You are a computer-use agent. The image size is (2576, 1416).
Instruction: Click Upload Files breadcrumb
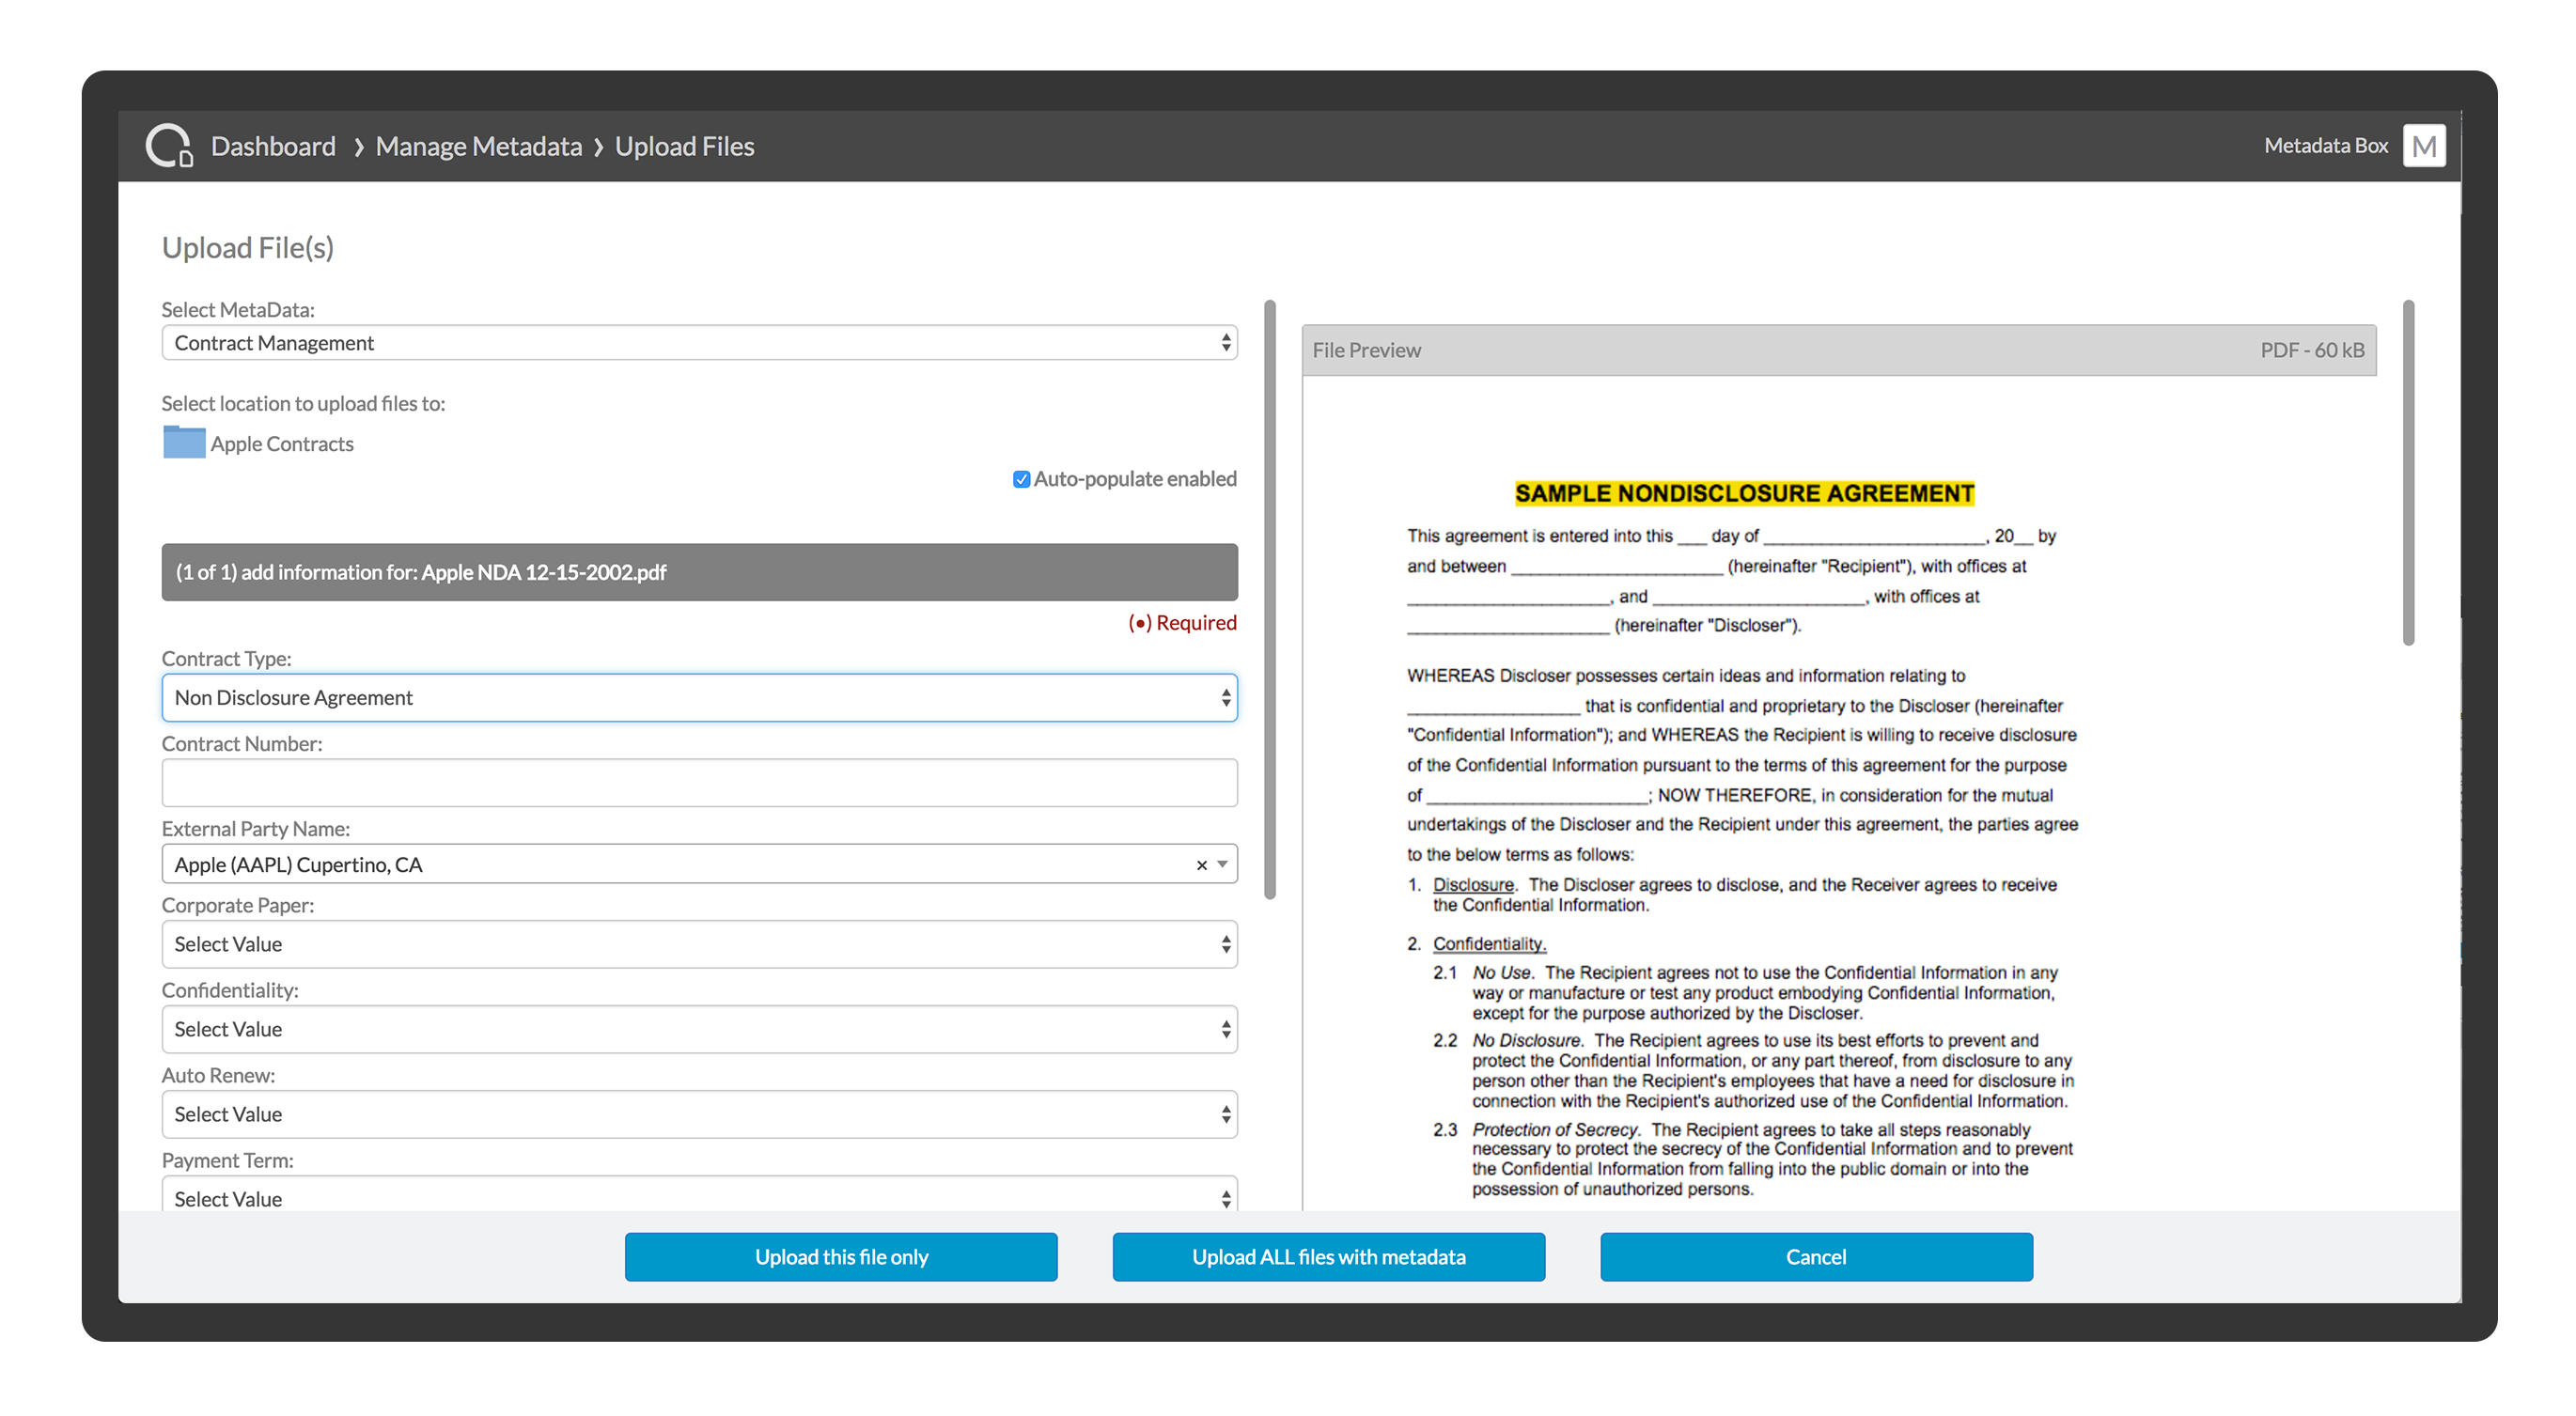click(684, 146)
